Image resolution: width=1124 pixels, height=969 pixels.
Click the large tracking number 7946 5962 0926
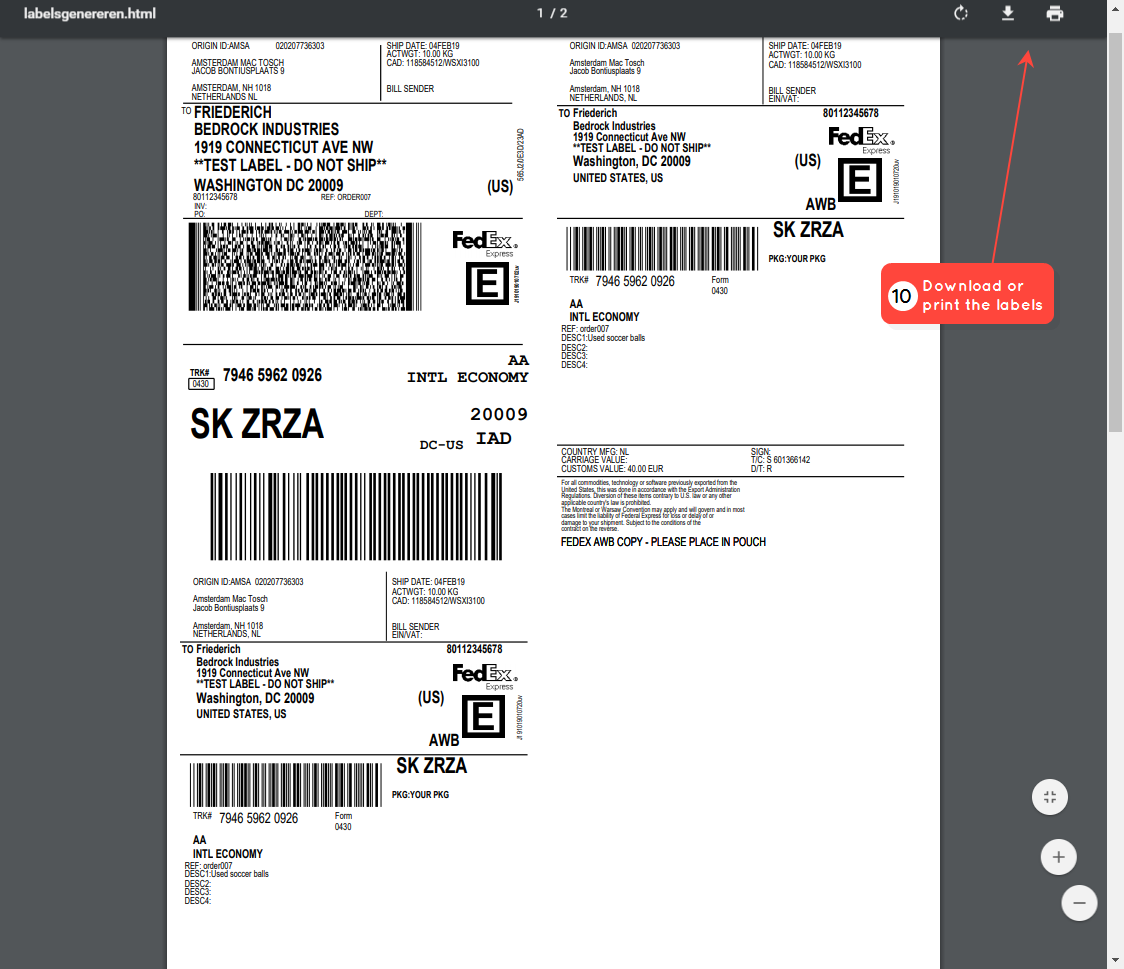(x=272, y=375)
